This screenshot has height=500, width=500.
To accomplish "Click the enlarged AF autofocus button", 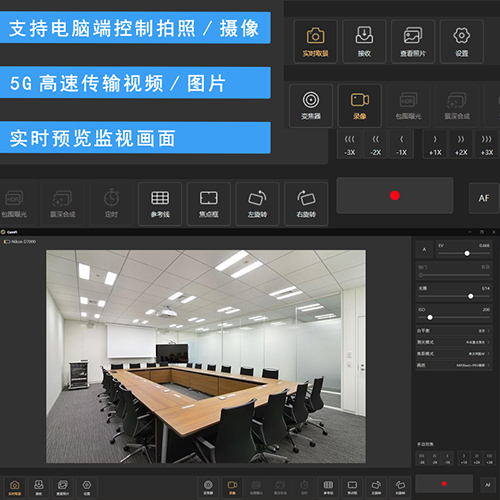I will pyautogui.click(x=484, y=198).
